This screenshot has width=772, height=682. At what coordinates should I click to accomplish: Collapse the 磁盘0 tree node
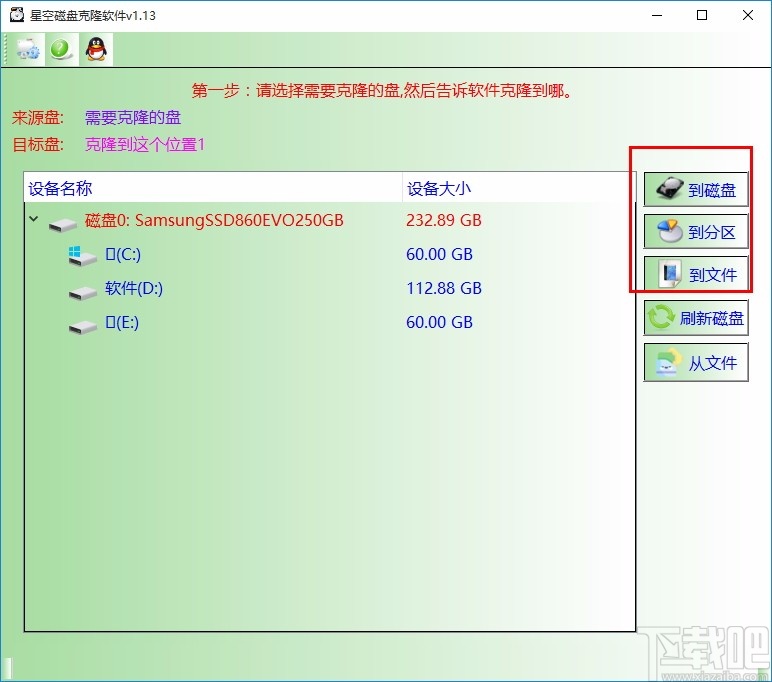click(33, 219)
